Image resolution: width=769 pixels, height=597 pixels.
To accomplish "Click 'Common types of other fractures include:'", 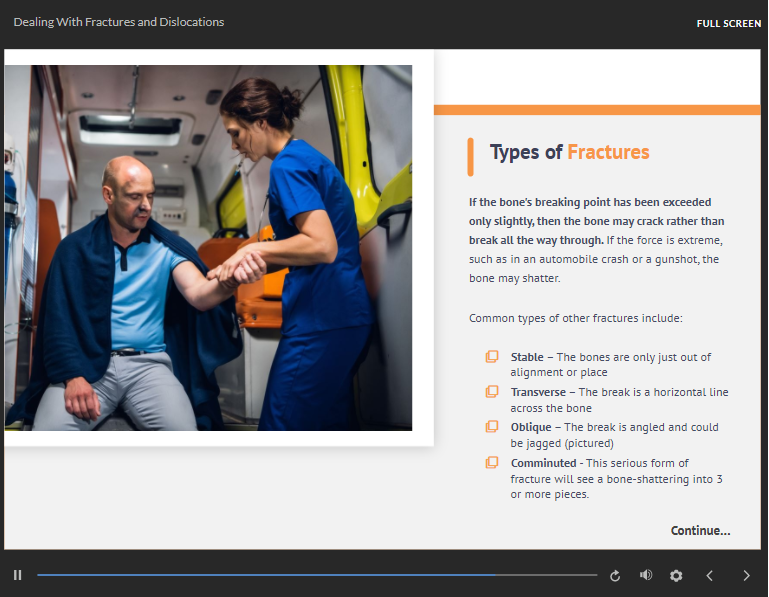I will pyautogui.click(x=576, y=318).
